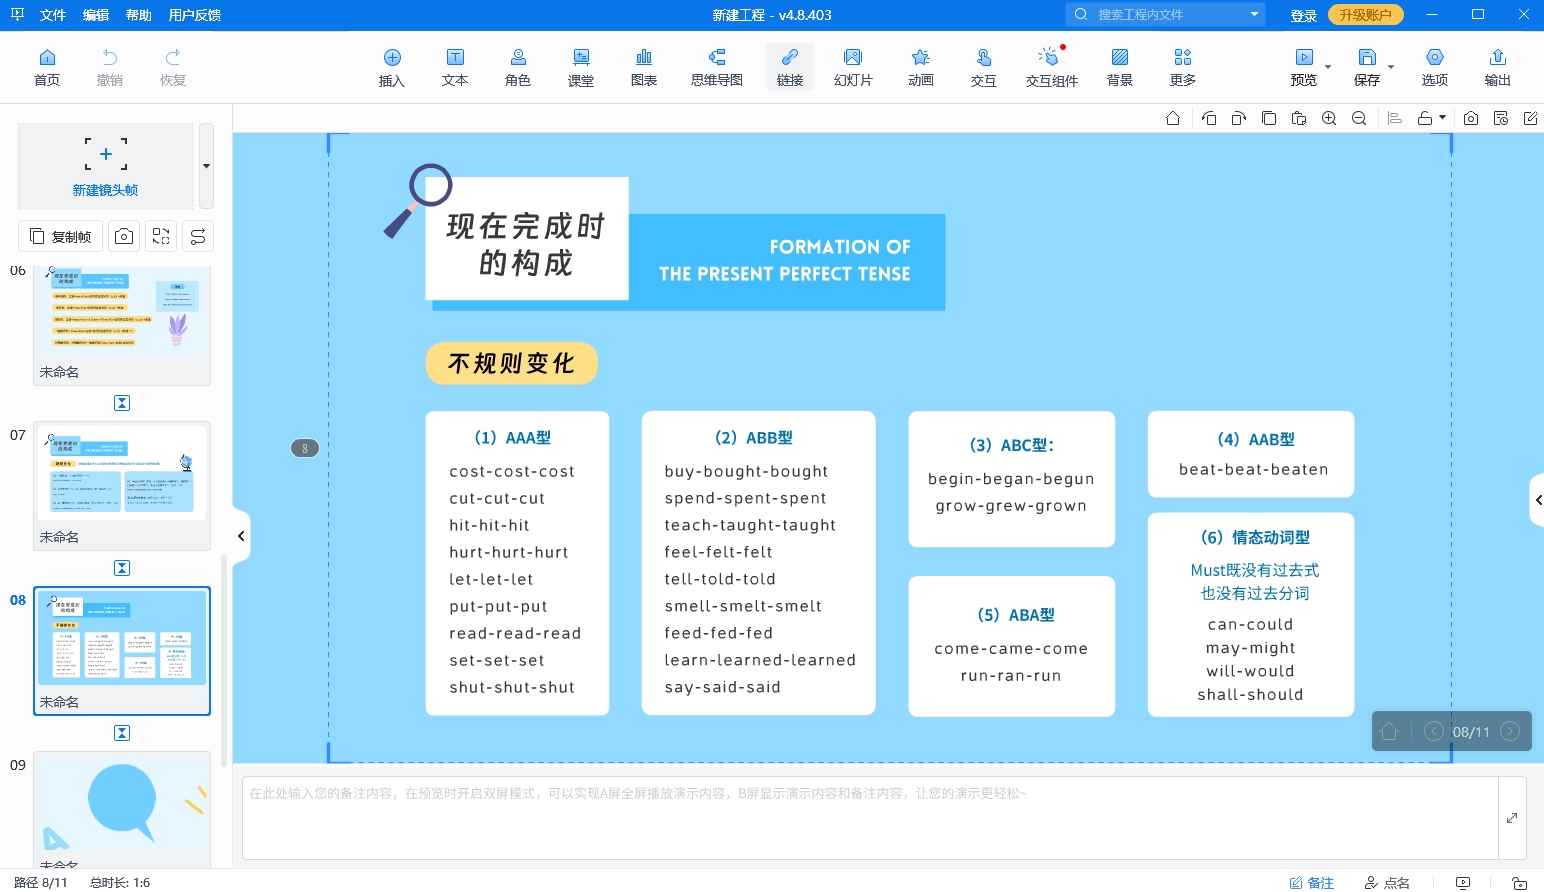Expand the right side panel arrow

coord(1537,500)
